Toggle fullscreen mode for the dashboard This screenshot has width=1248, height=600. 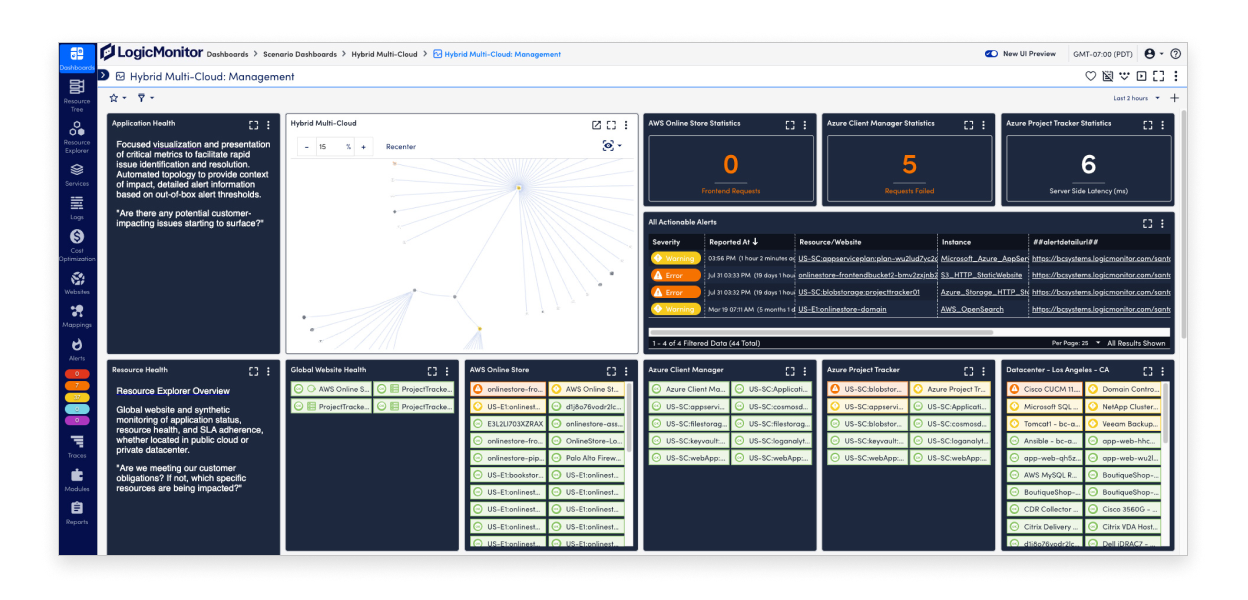pyautogui.click(x=1160, y=75)
